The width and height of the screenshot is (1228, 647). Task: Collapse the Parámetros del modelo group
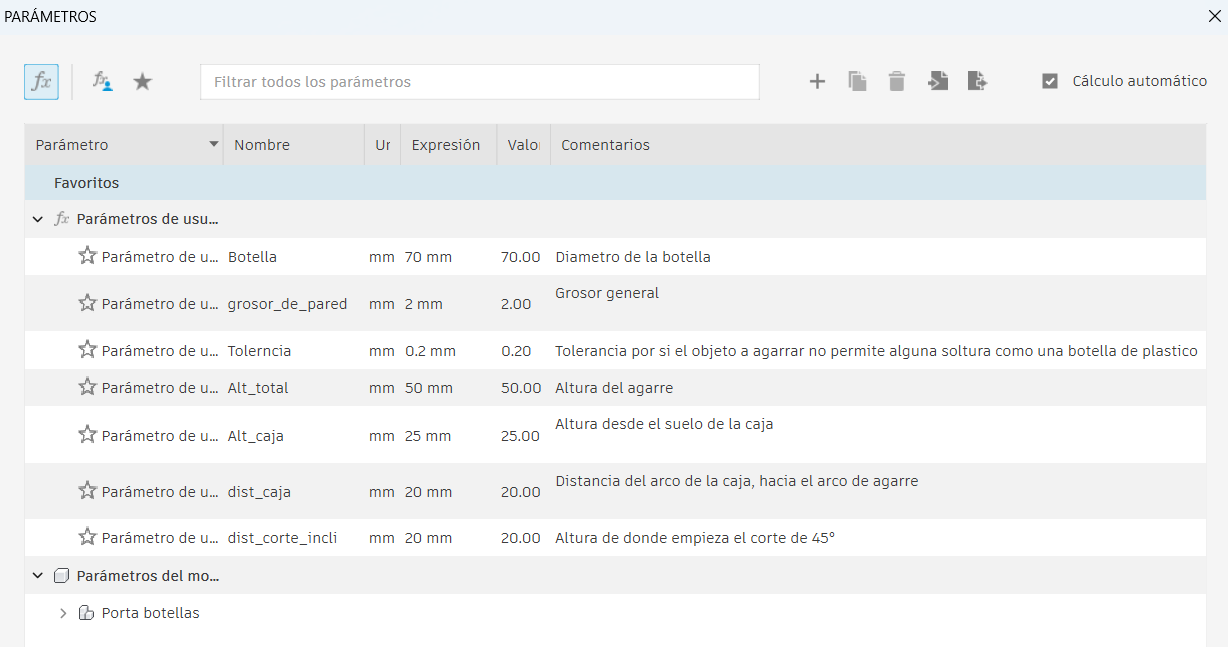tap(38, 576)
